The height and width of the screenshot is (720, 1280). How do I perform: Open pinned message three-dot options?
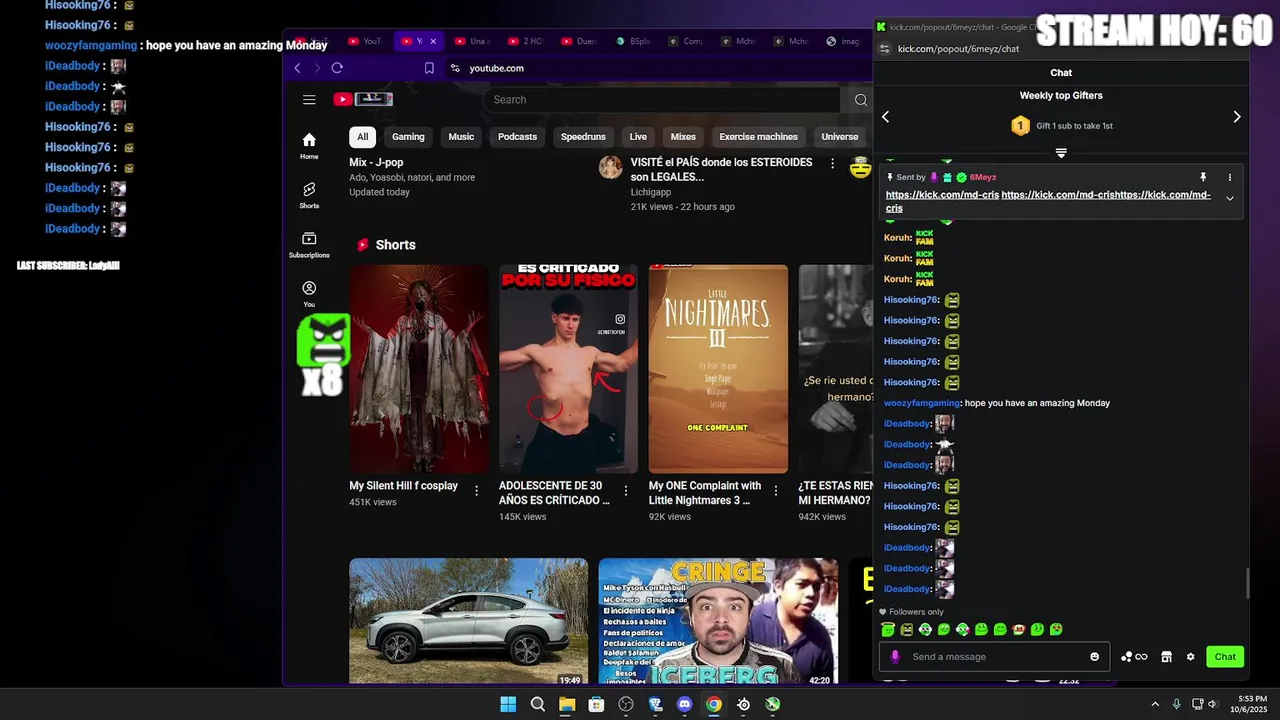pyautogui.click(x=1230, y=177)
